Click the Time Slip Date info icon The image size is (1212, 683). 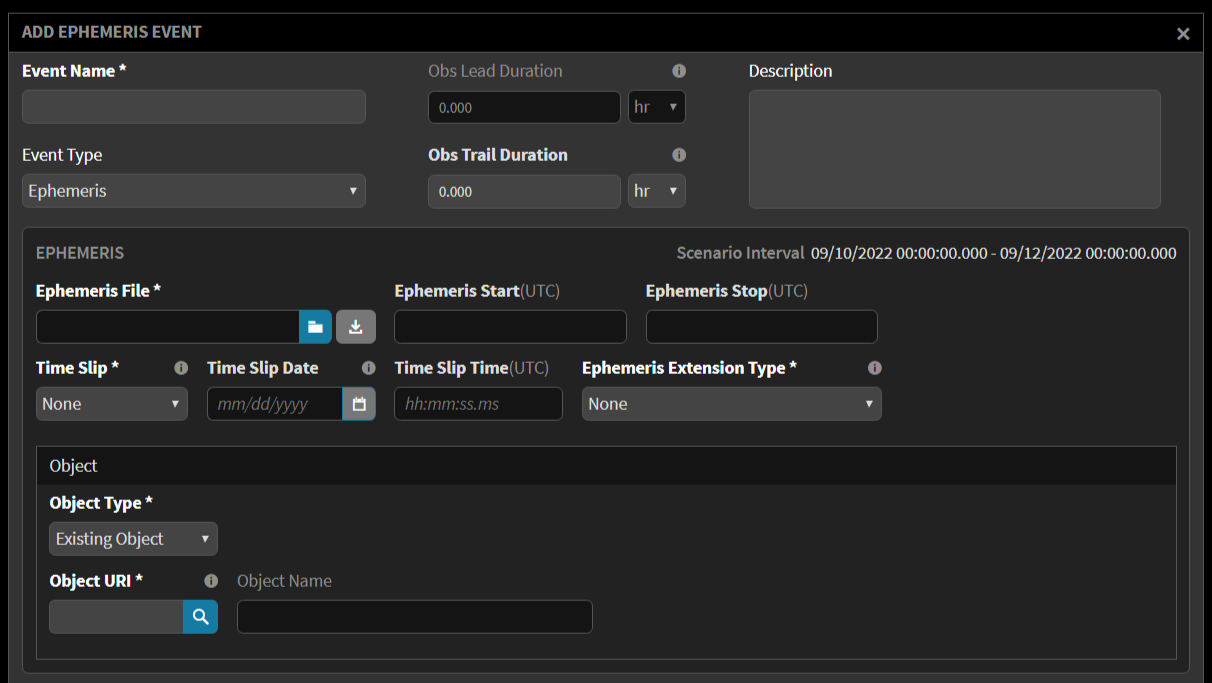[368, 368]
